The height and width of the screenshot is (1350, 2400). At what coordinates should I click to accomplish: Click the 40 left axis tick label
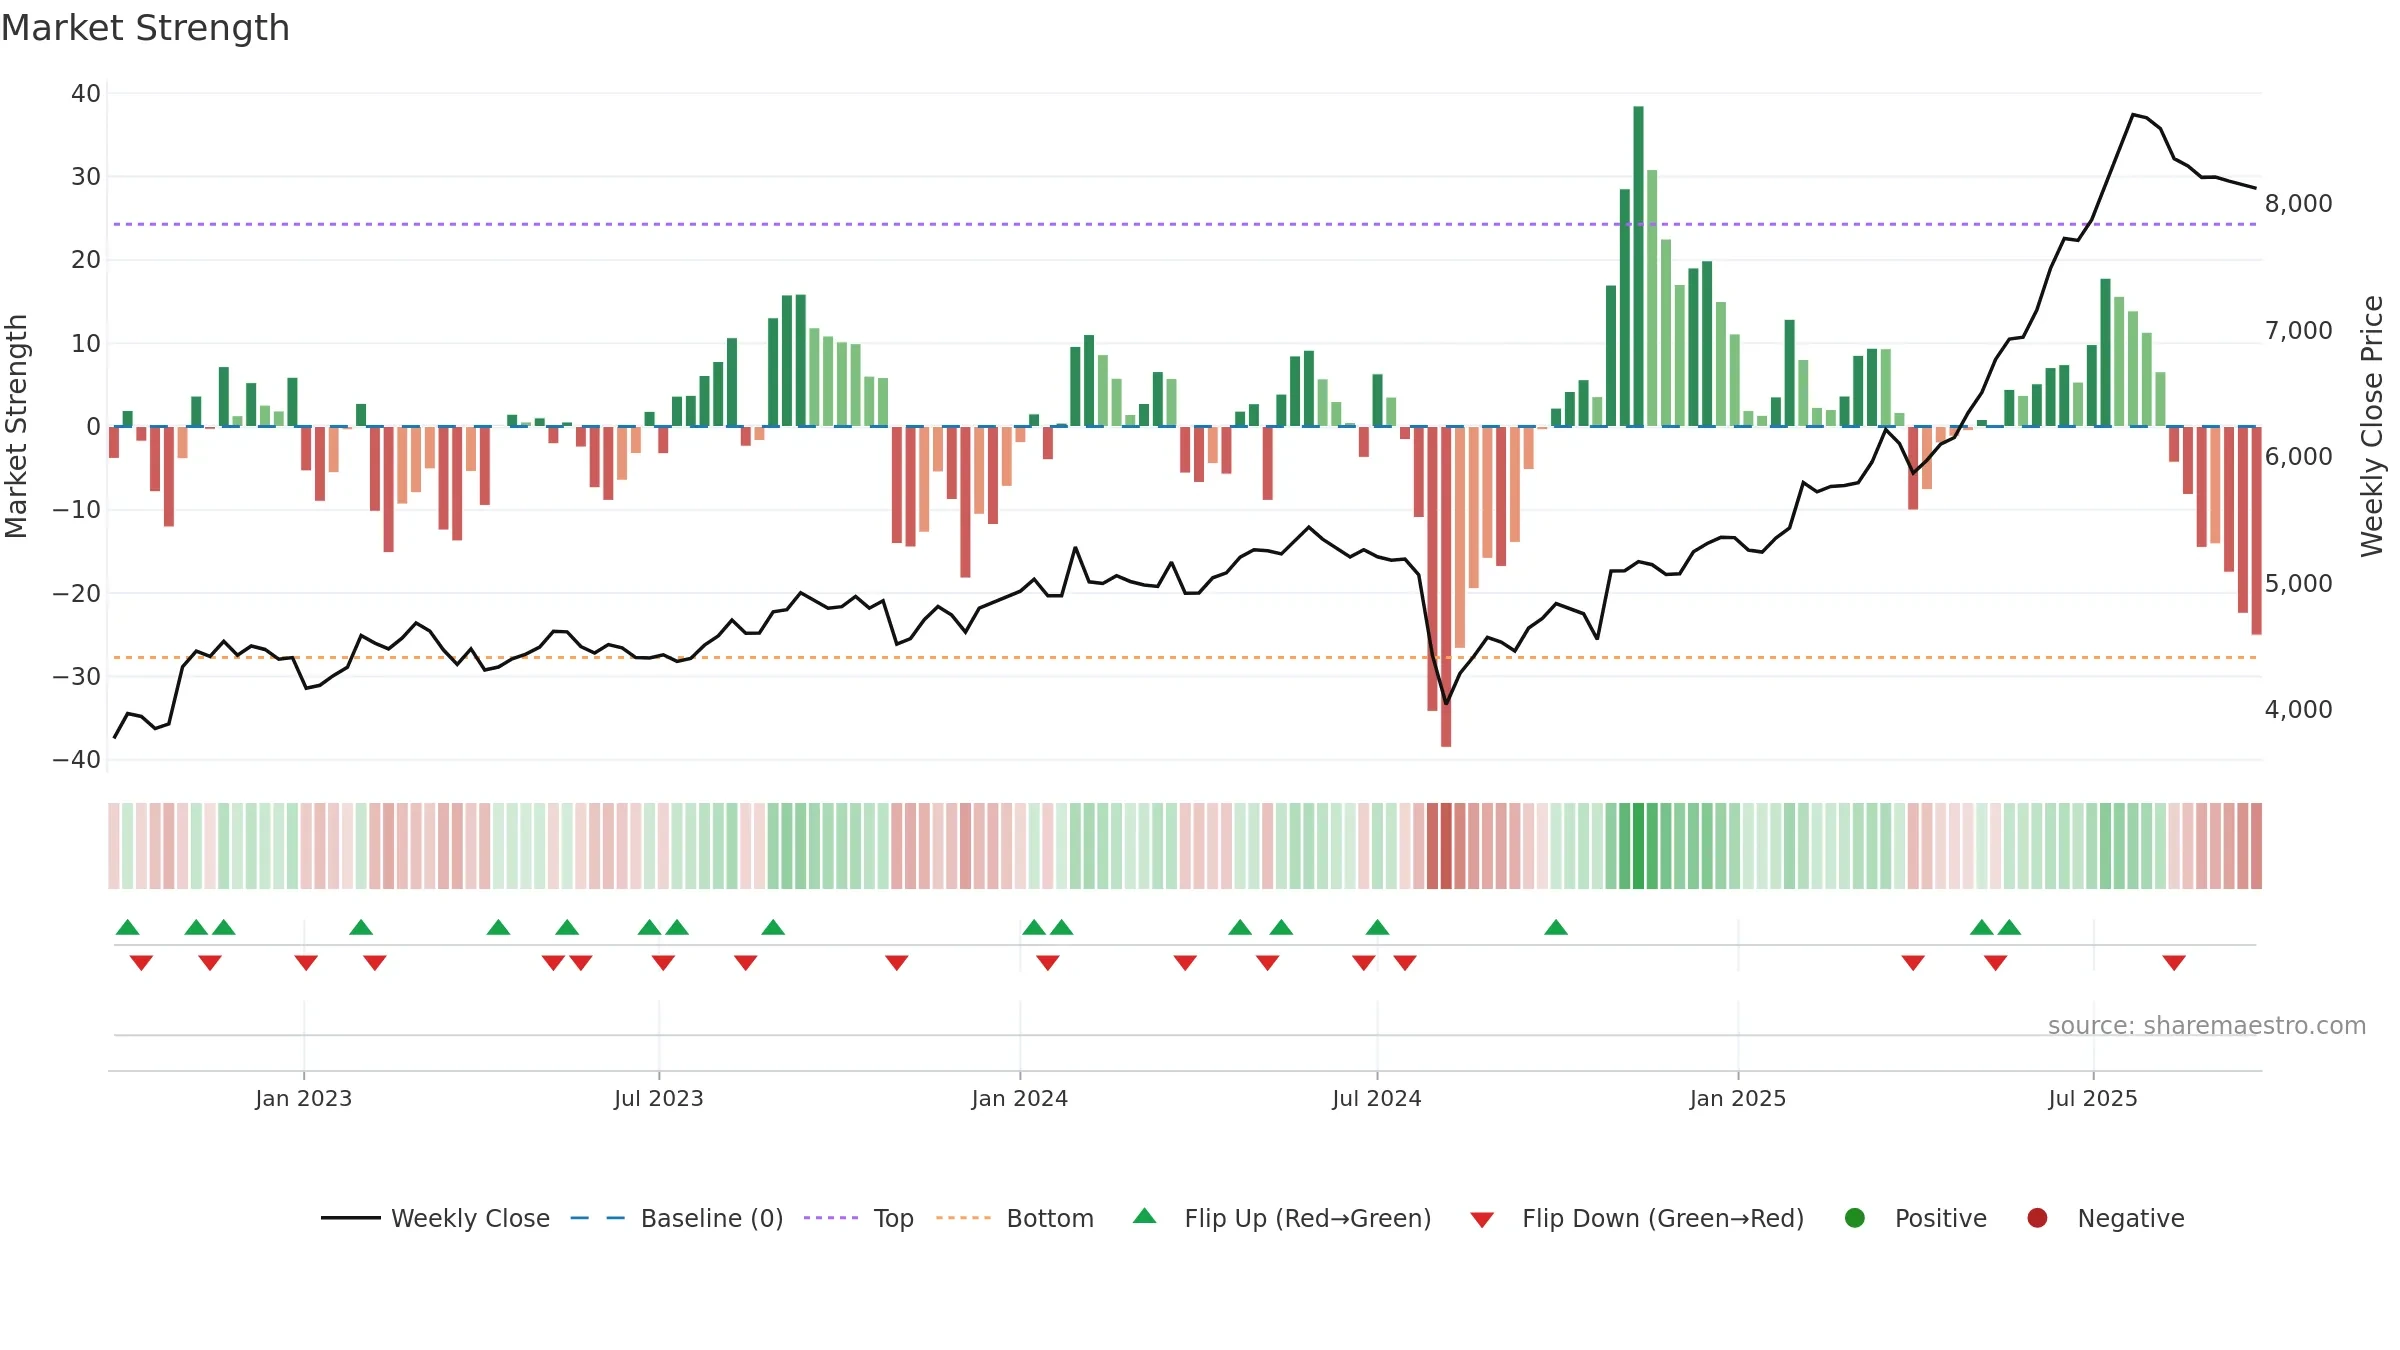pyautogui.click(x=86, y=93)
